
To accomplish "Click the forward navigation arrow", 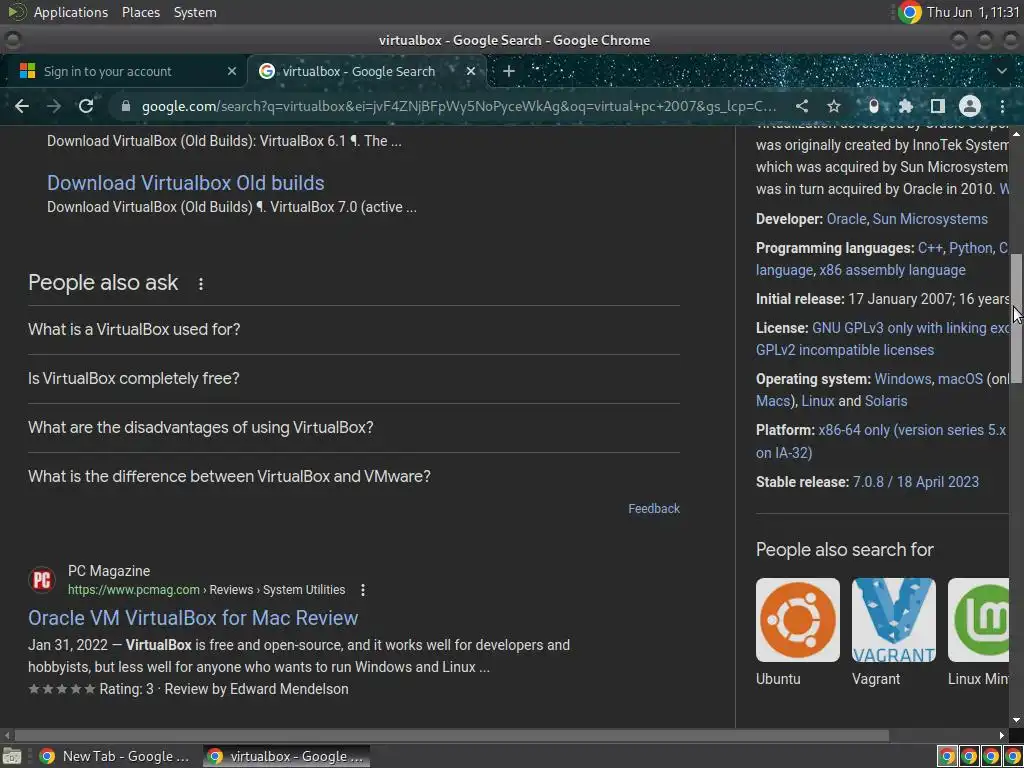I will coord(54,106).
